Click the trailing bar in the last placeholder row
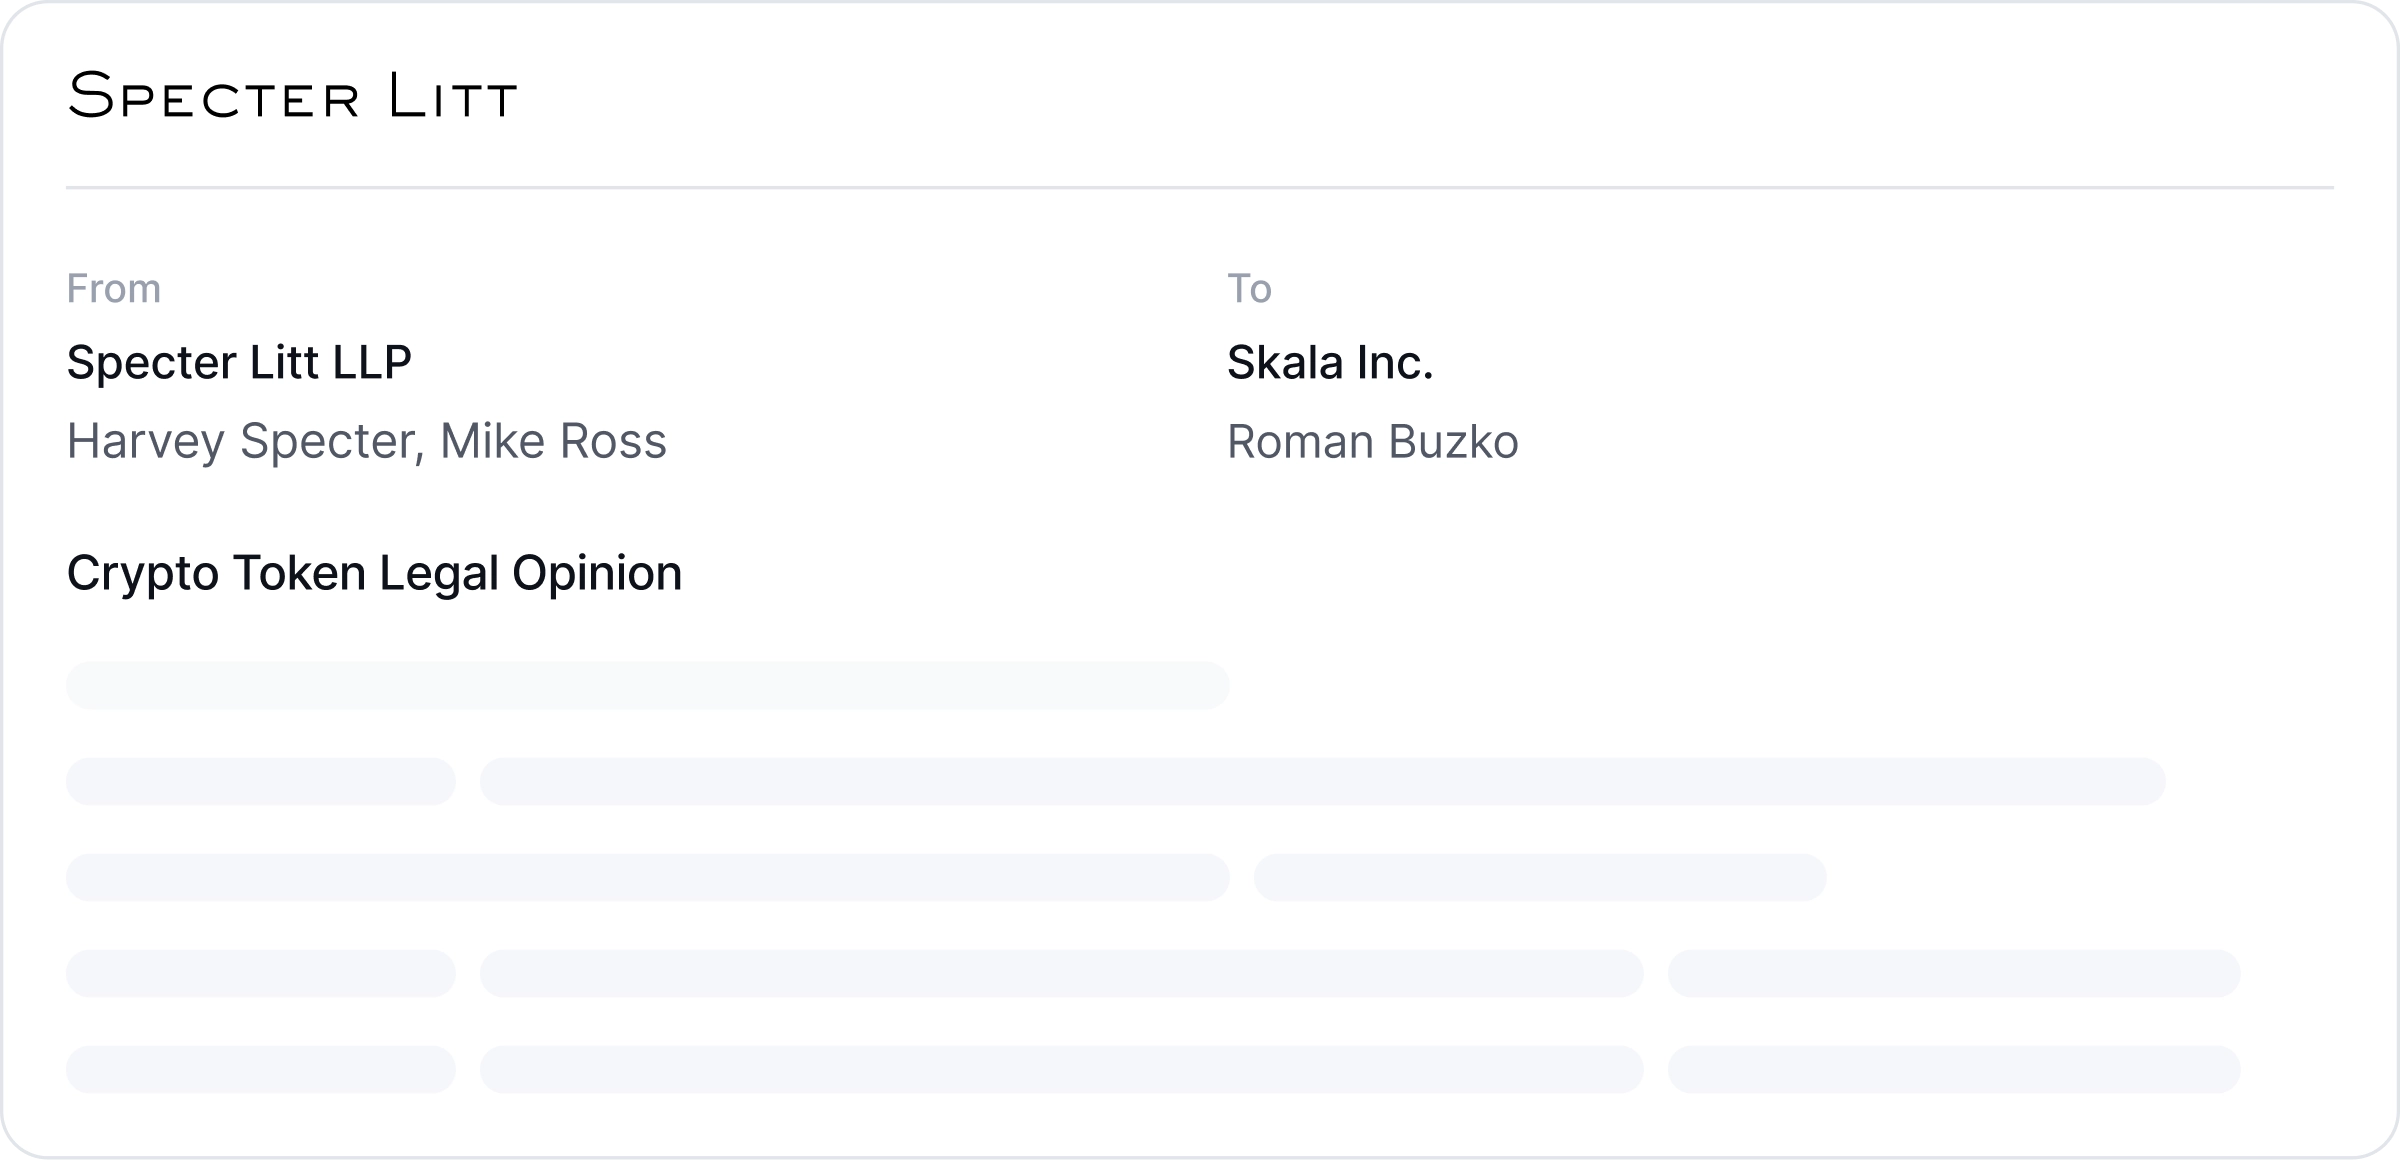This screenshot has width=2400, height=1160. 1953,1069
